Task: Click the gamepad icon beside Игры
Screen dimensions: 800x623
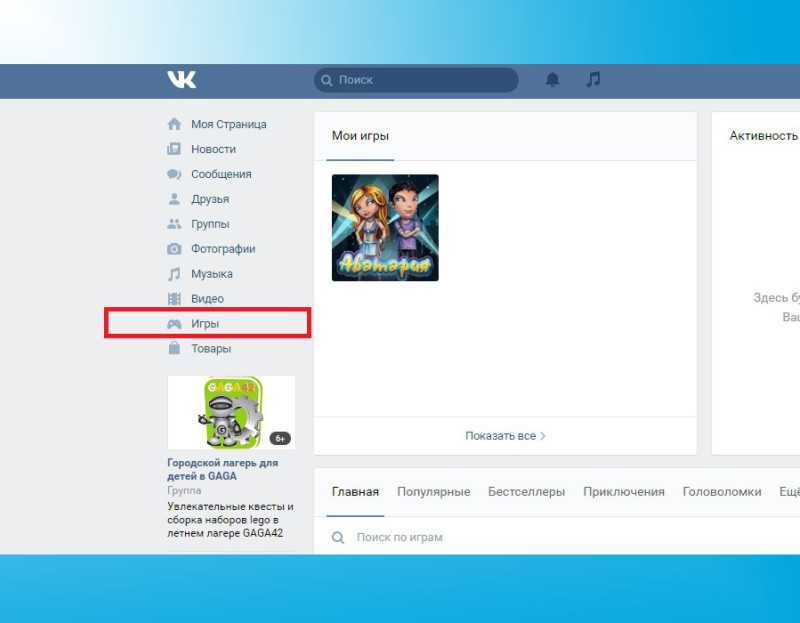Action: tap(174, 323)
